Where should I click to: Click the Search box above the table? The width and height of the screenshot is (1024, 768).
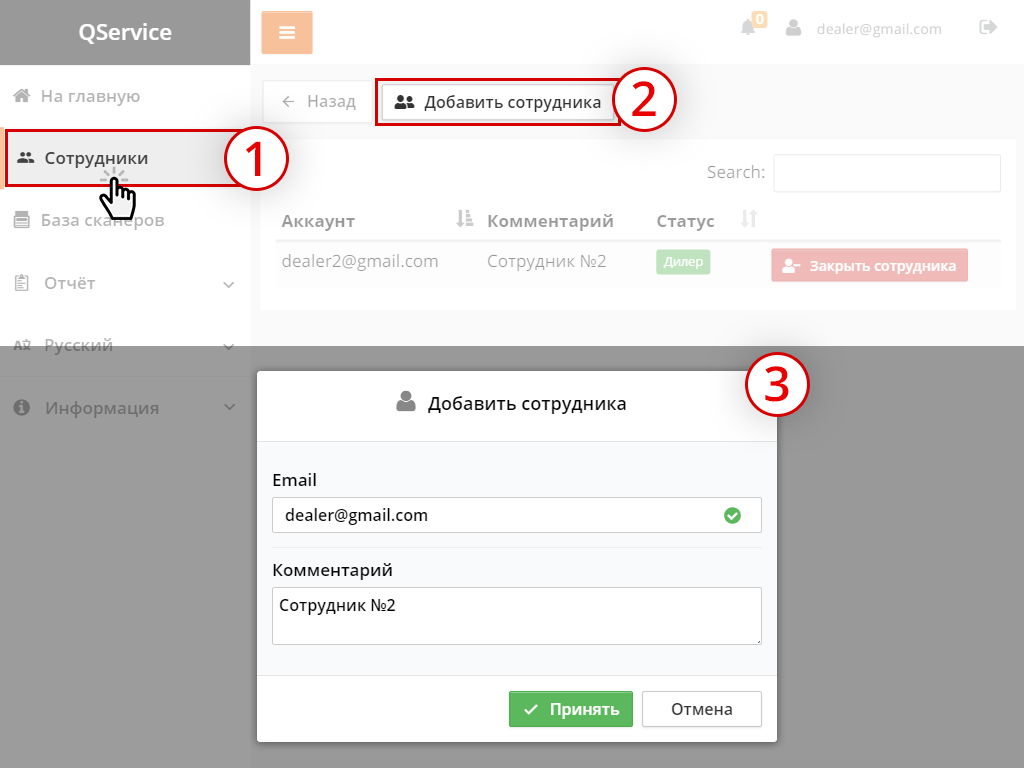pos(886,173)
